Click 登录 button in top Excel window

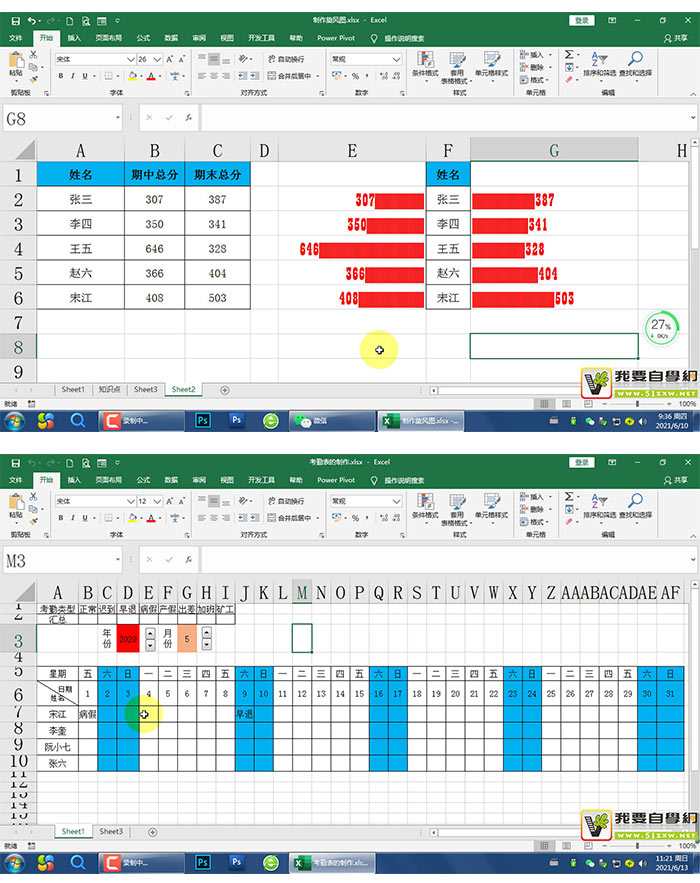pos(582,20)
